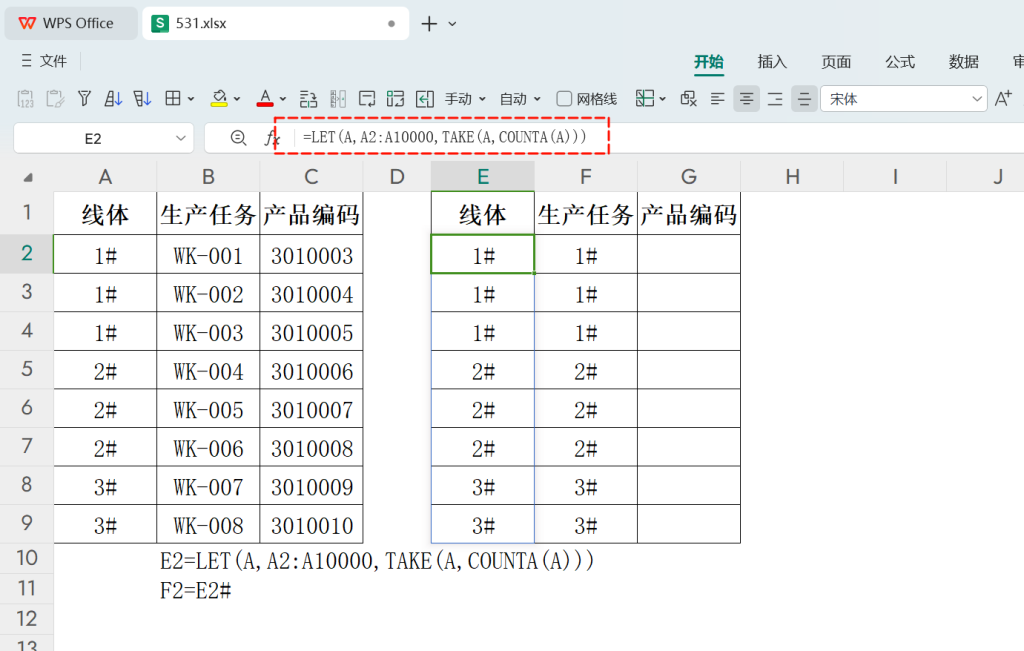Select the column A header
This screenshot has width=1024, height=651.
coord(105,177)
